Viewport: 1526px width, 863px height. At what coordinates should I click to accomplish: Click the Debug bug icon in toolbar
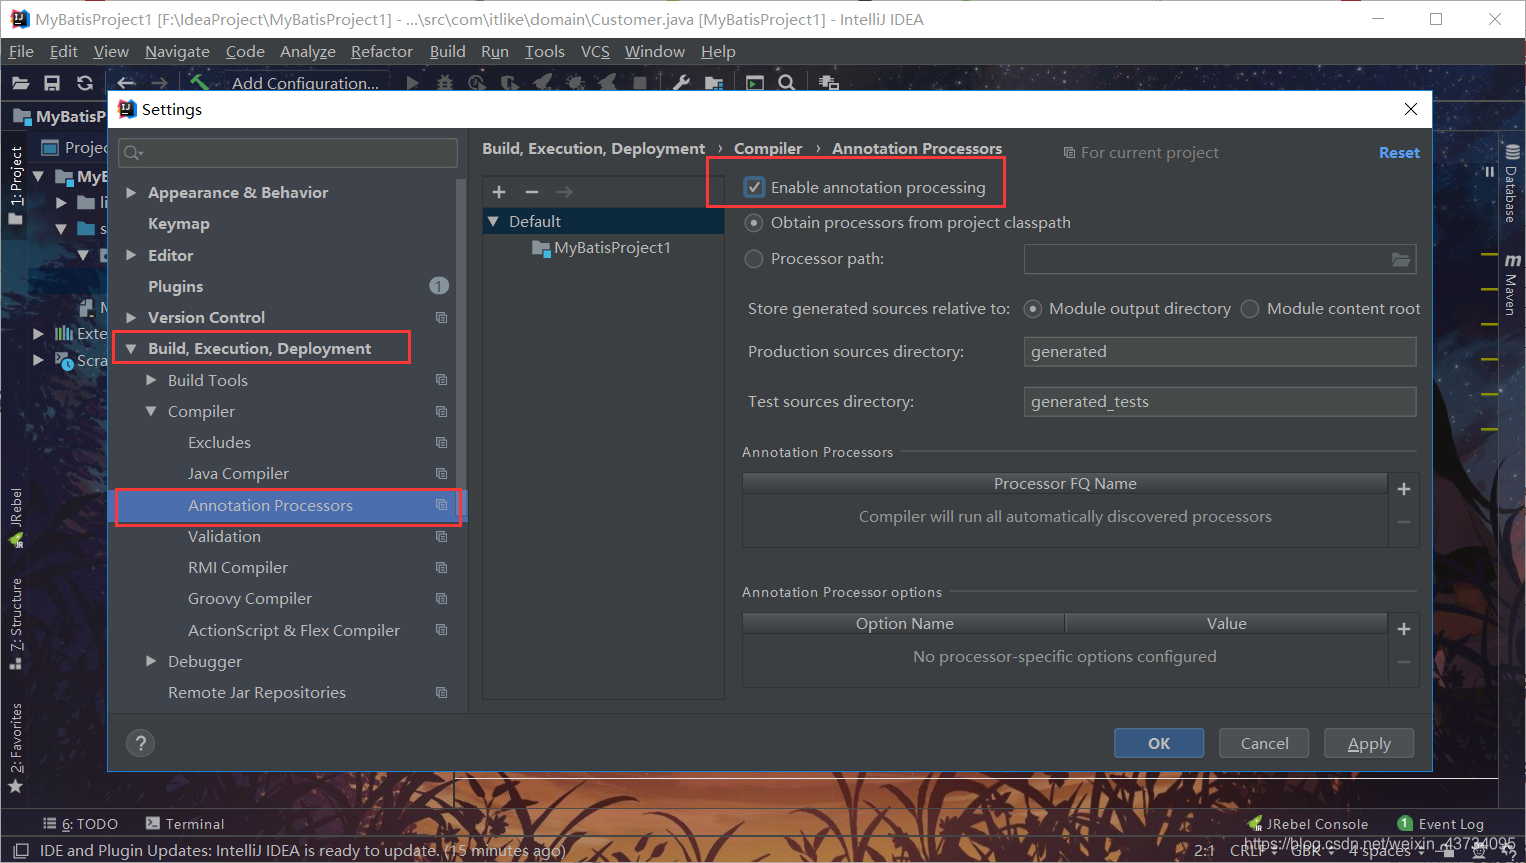[x=445, y=83]
